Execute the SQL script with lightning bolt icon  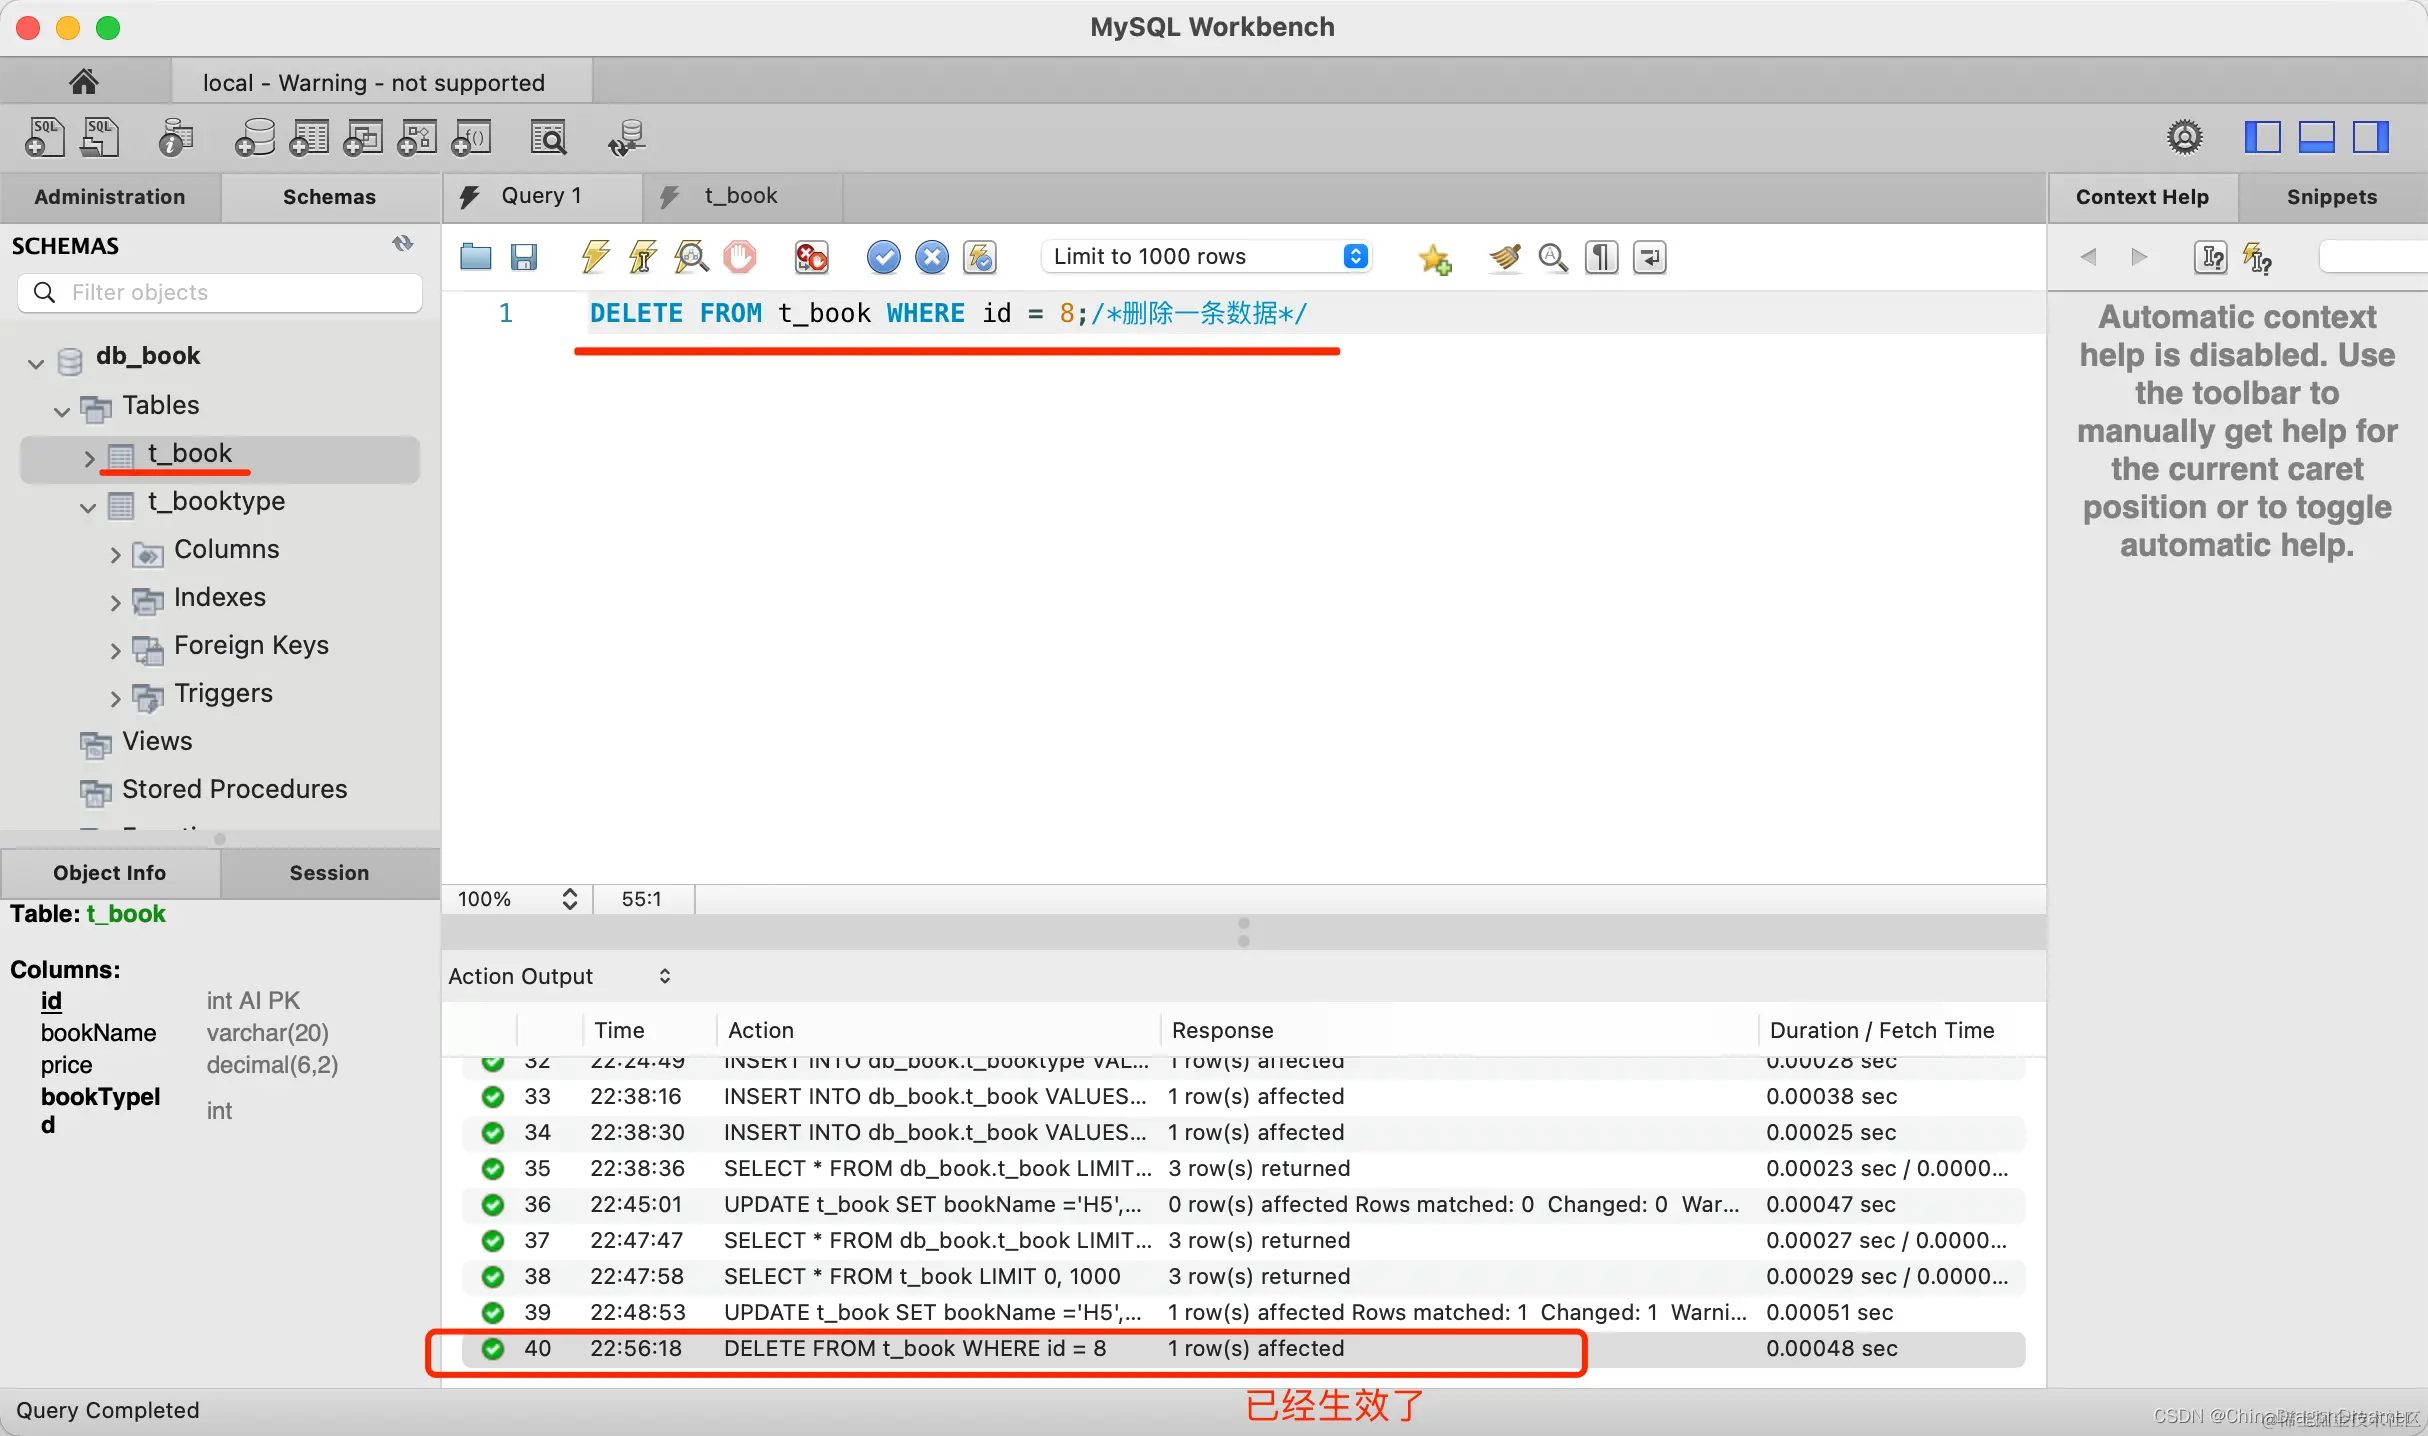click(595, 257)
